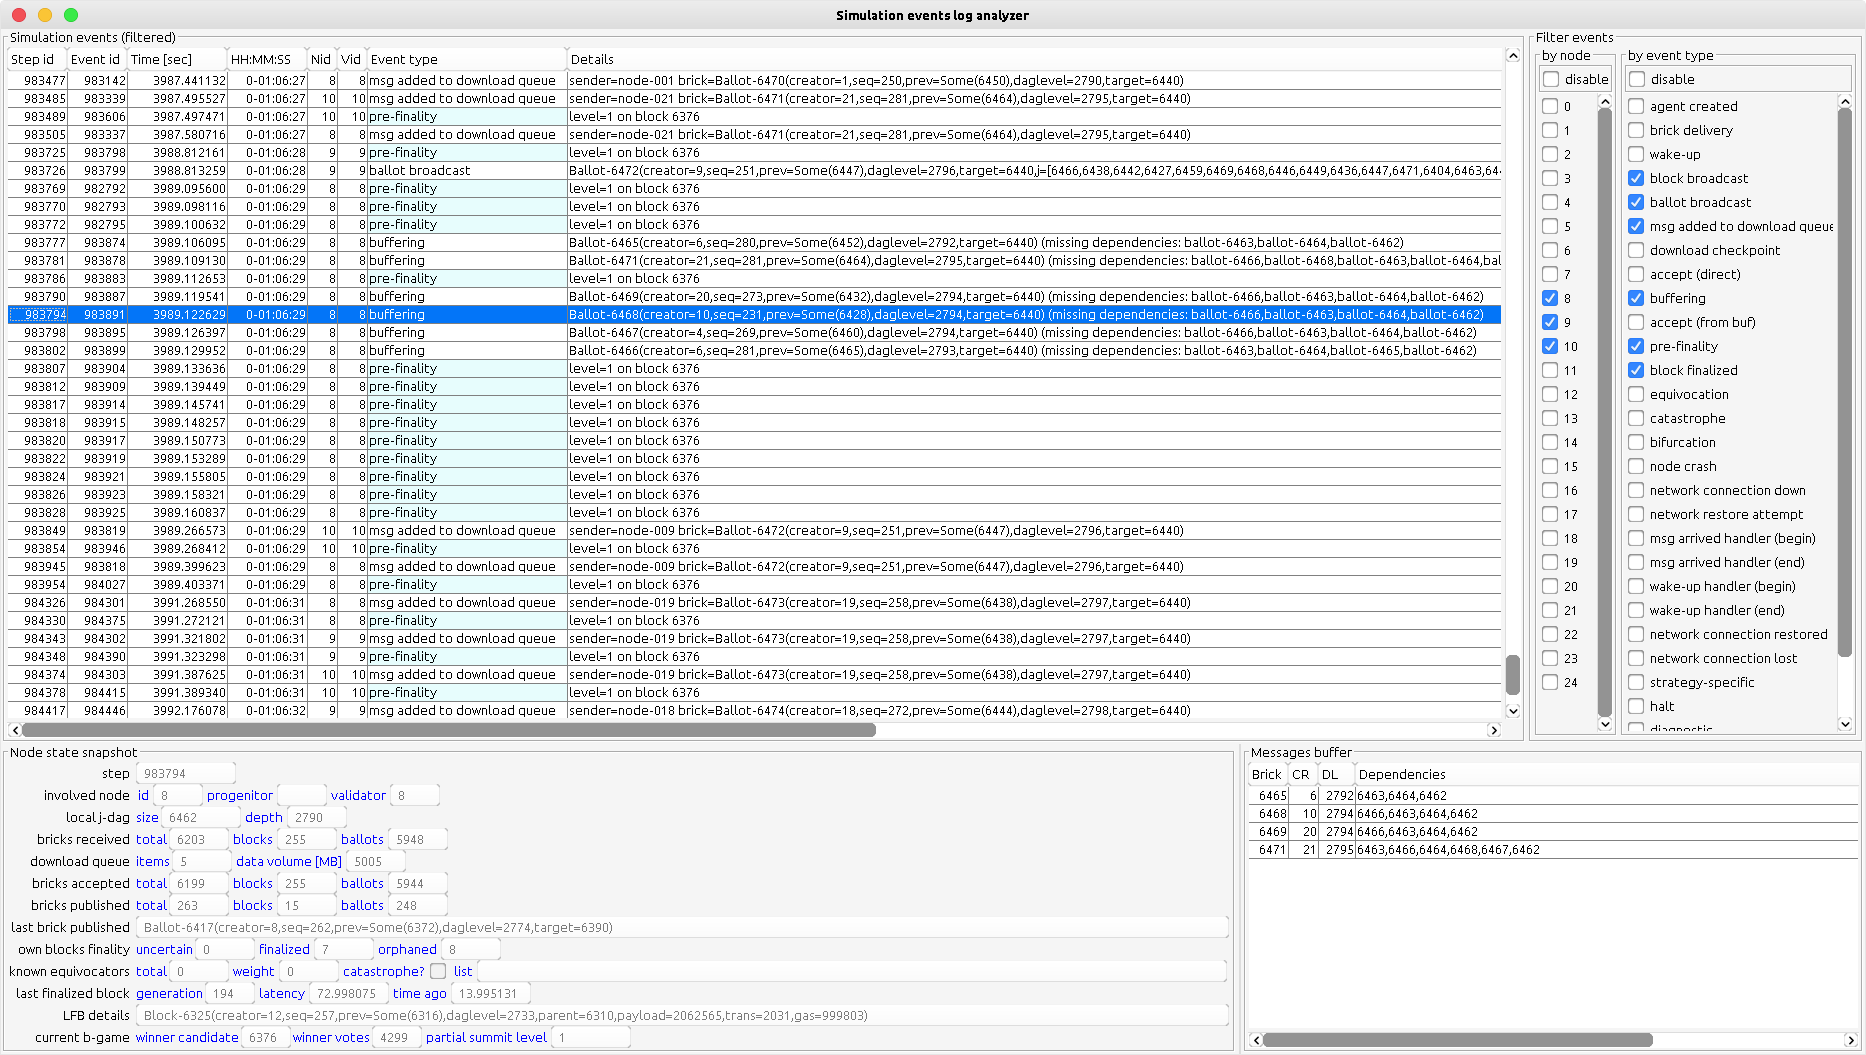The width and height of the screenshot is (1866, 1055).
Task: Check 'network connection down' filter
Action: (1636, 490)
